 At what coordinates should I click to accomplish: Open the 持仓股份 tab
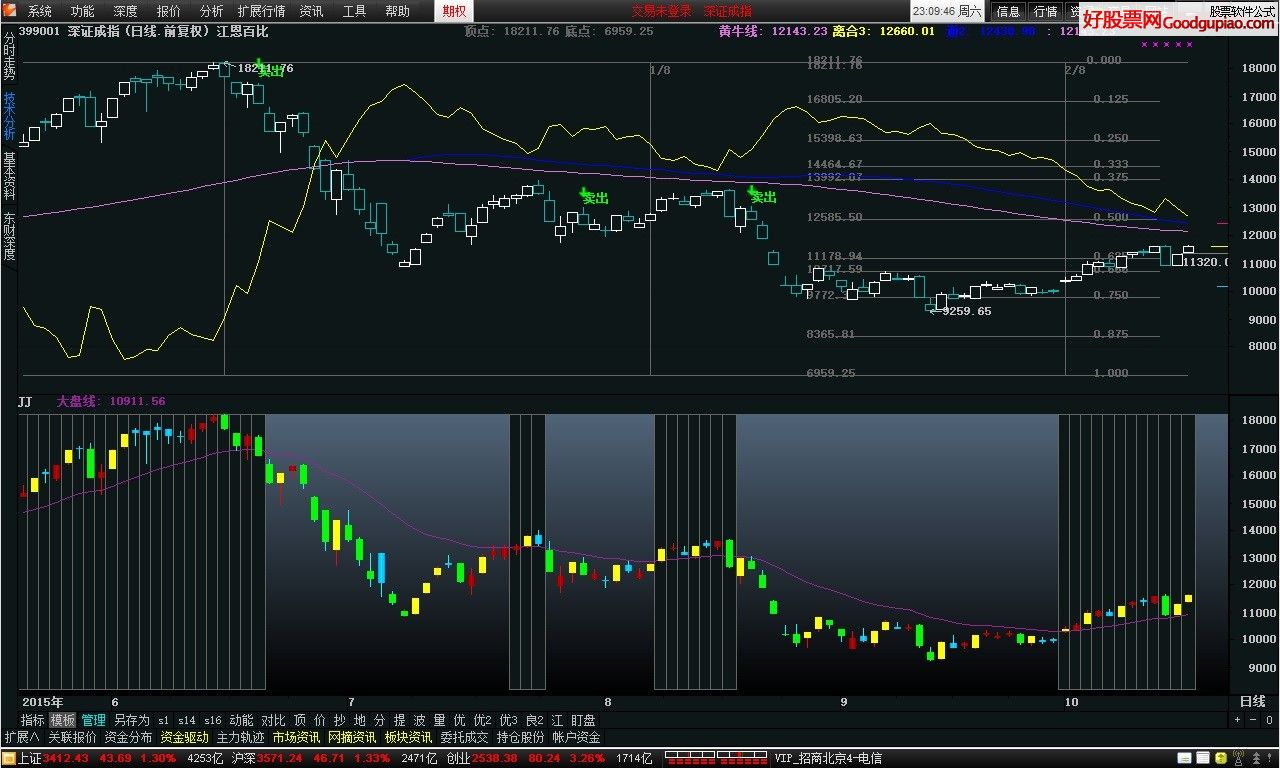tap(520, 738)
